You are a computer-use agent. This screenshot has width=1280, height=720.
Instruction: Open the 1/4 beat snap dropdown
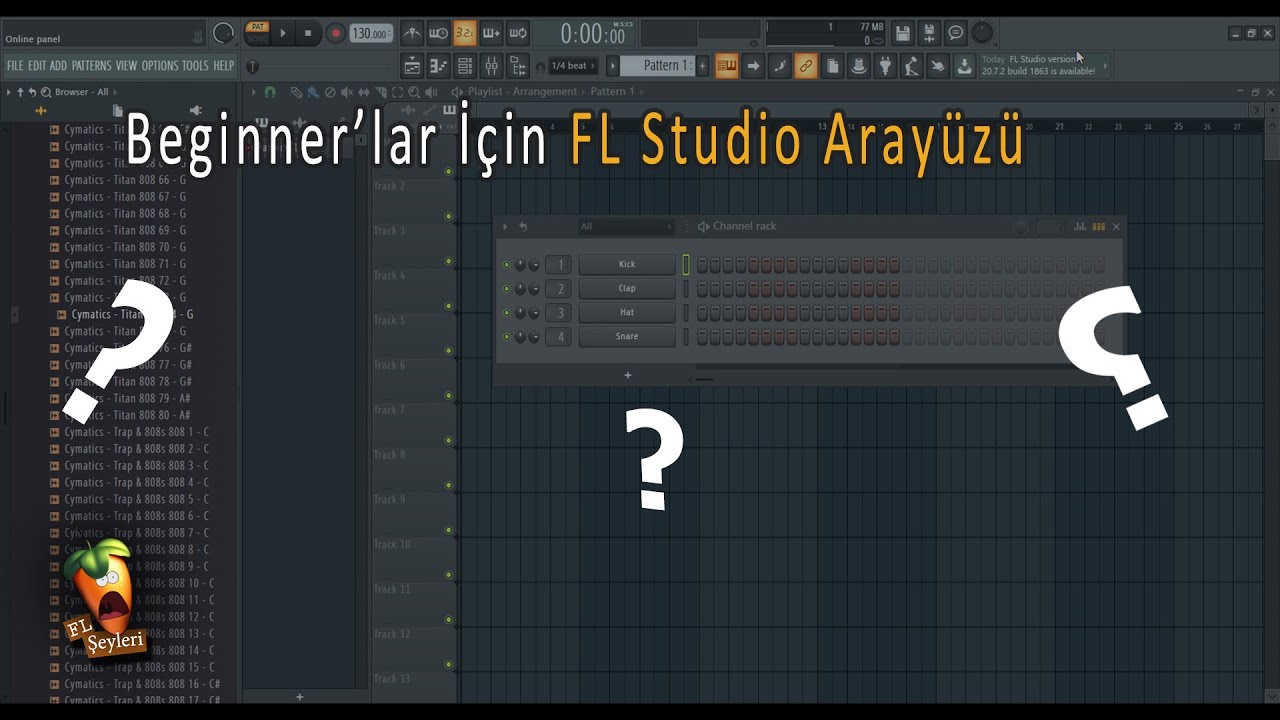click(574, 66)
